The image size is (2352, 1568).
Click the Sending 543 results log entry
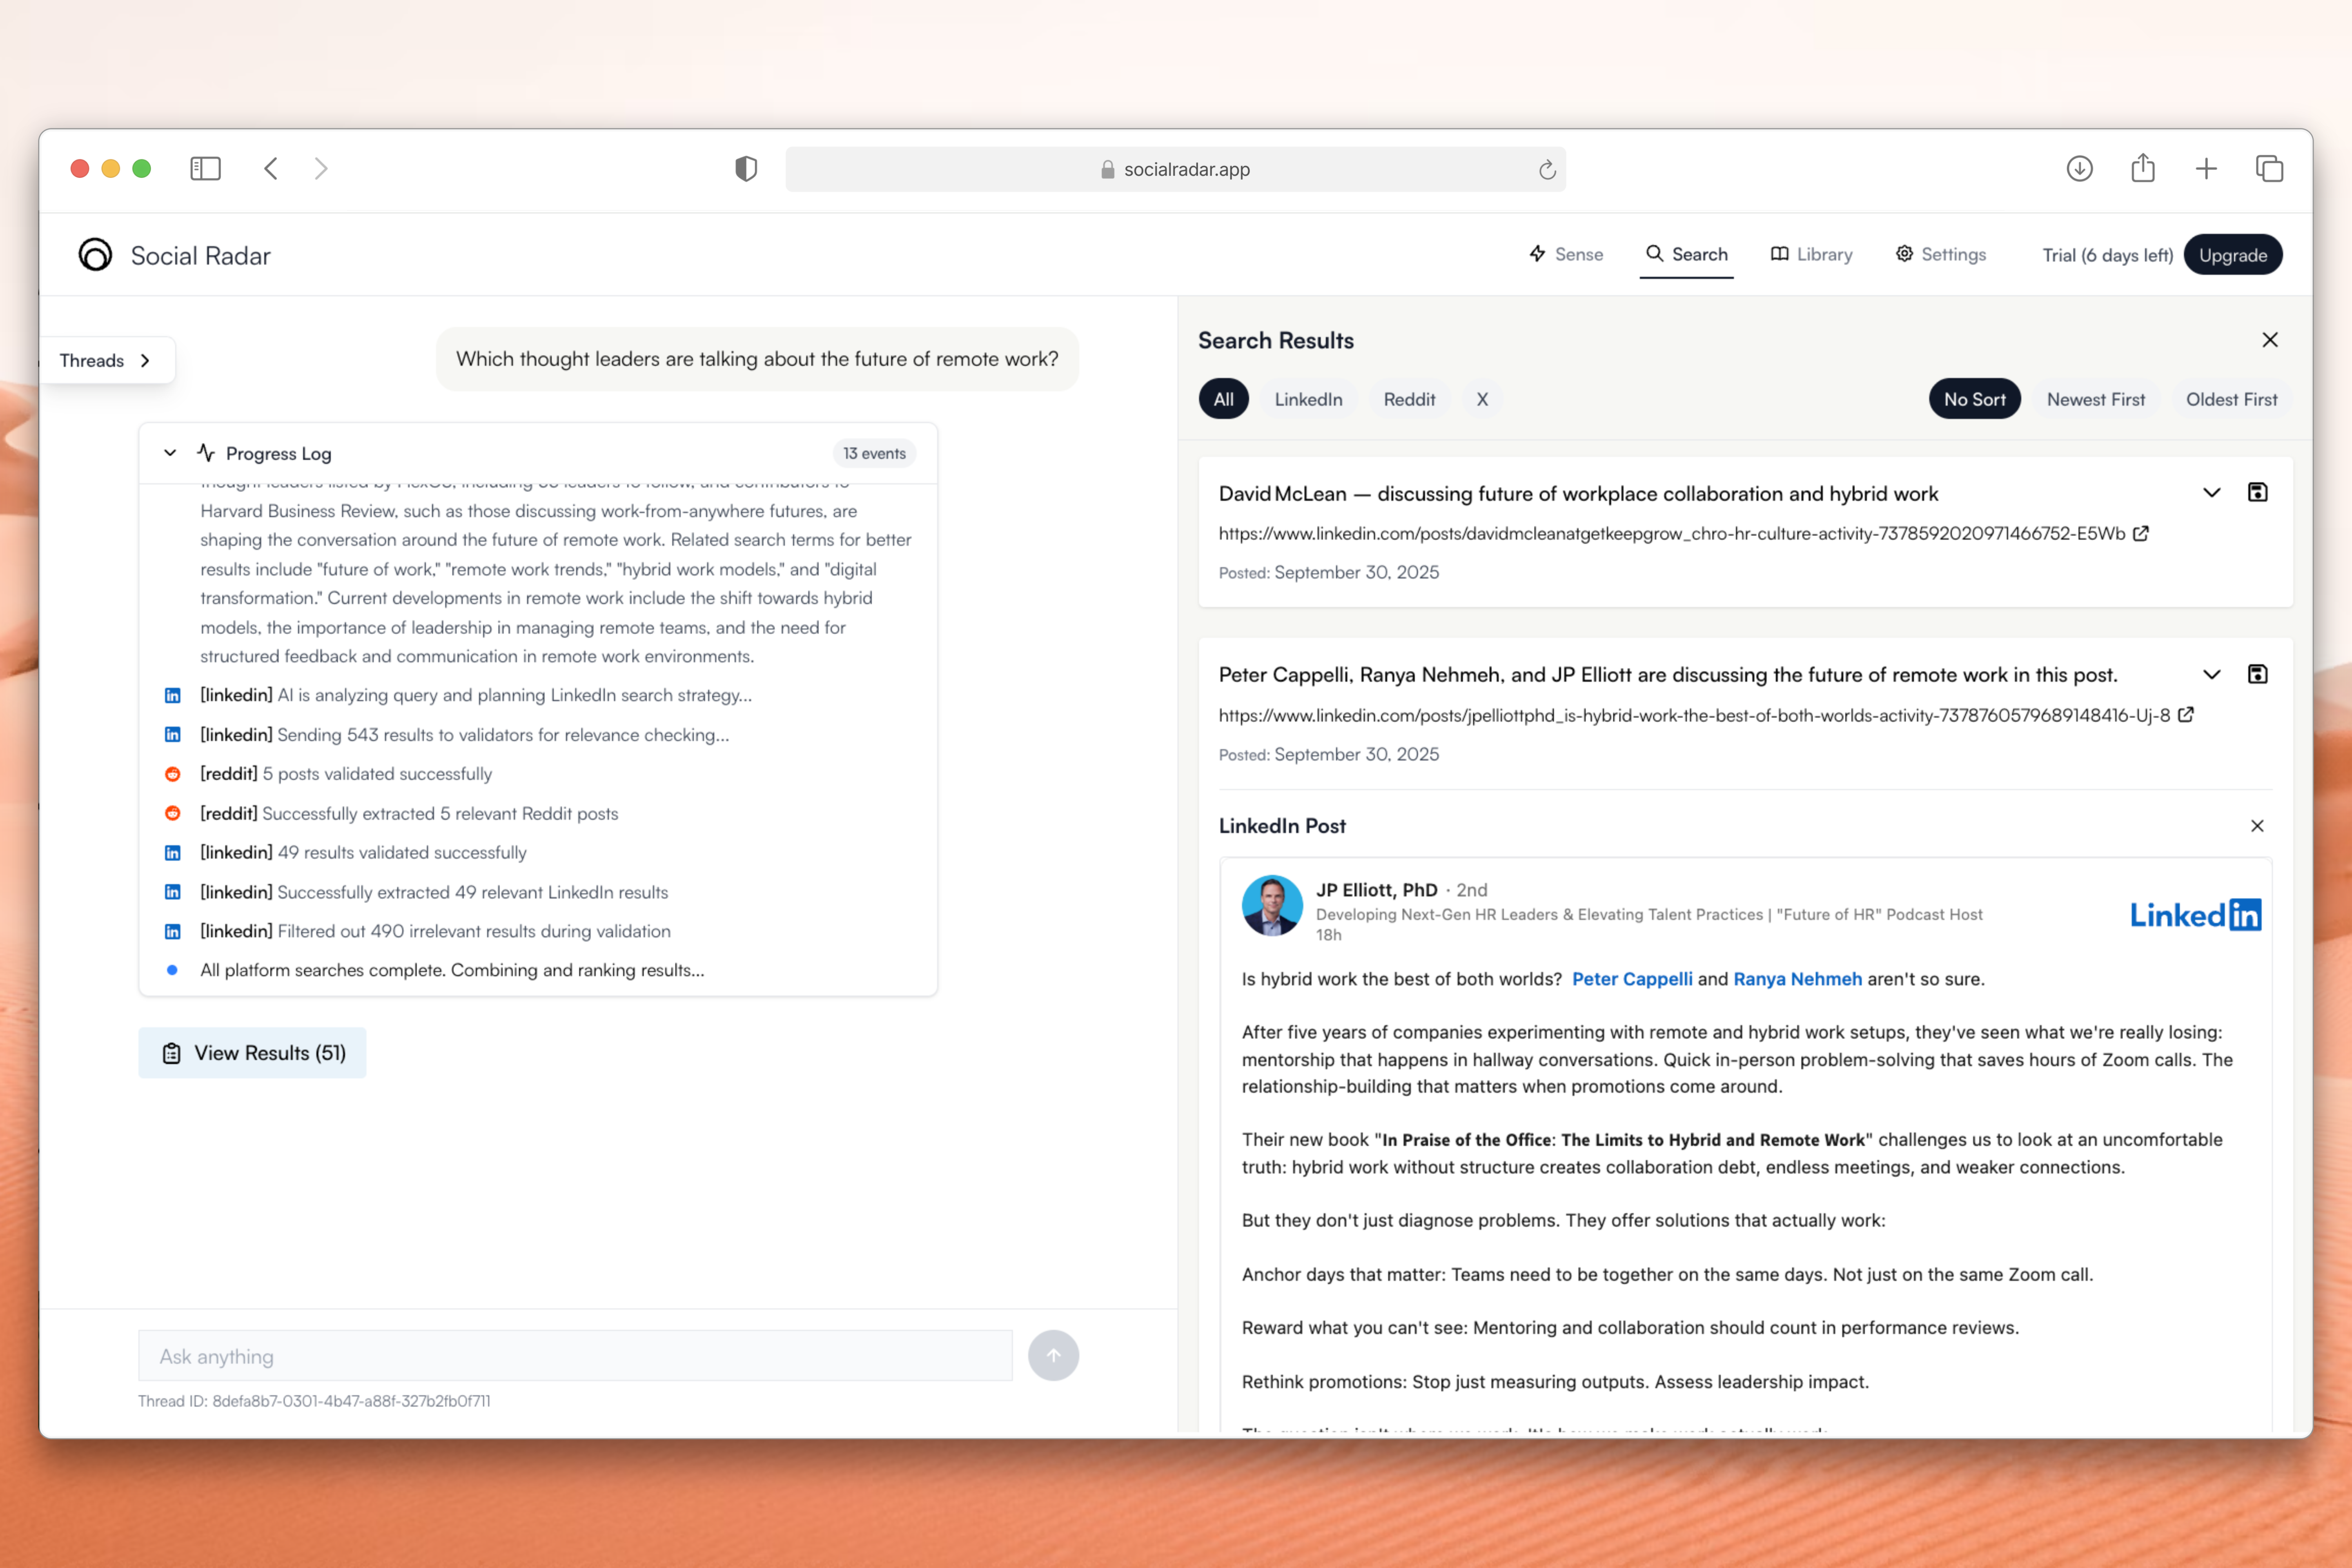465,734
